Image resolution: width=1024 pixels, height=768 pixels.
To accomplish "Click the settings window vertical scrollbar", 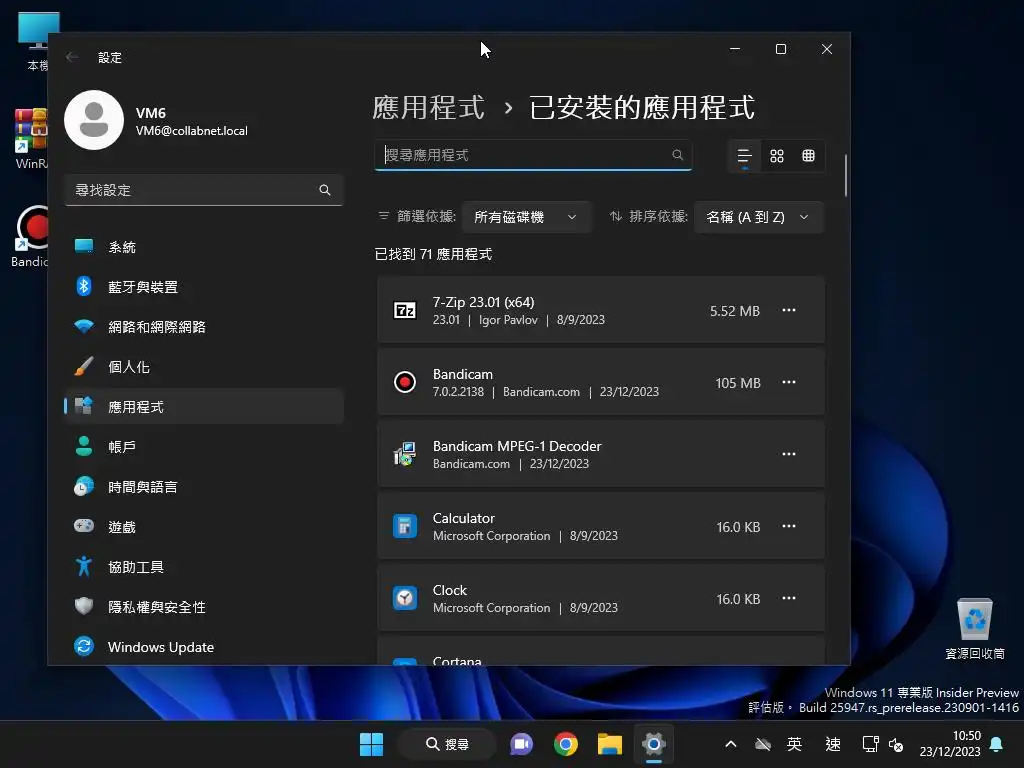I will tap(846, 175).
